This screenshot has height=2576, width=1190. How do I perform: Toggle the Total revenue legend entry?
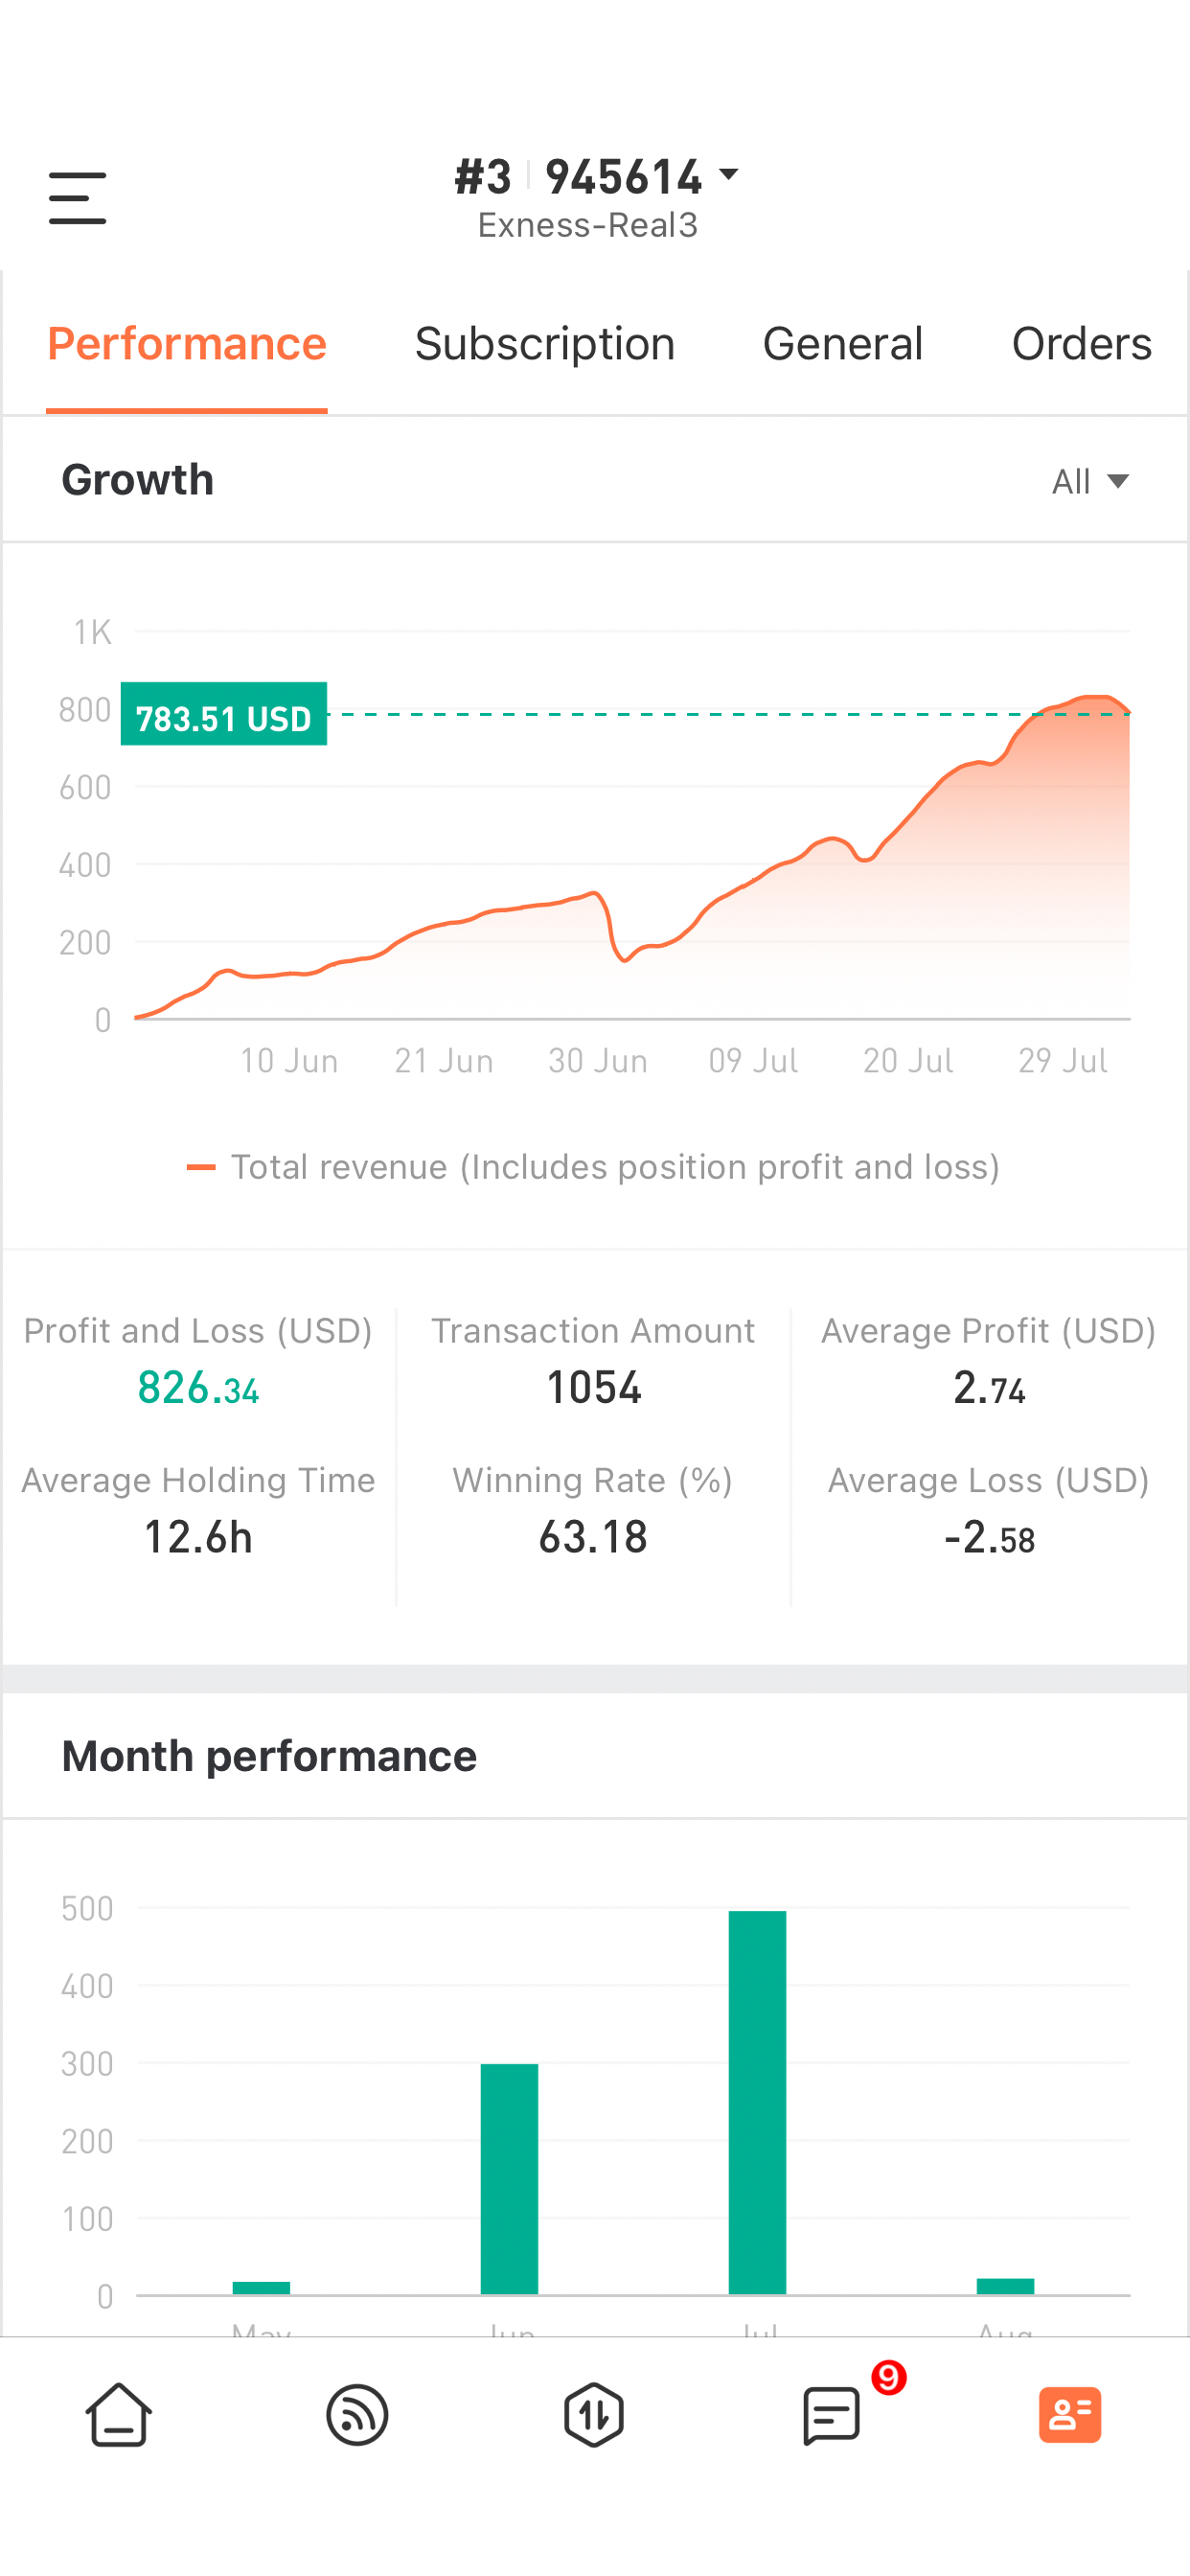pos(594,1167)
